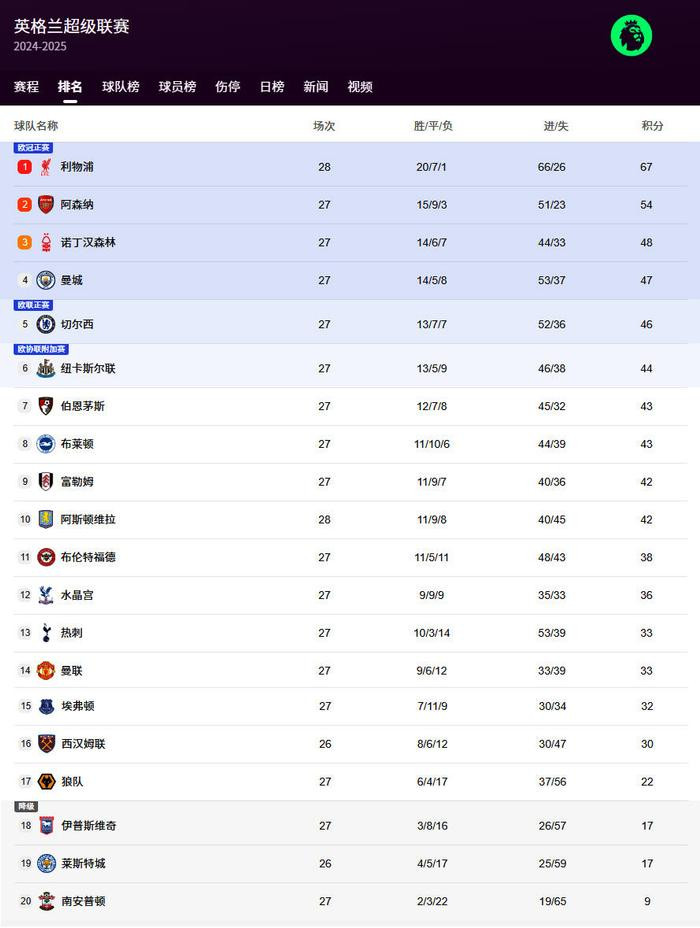Open the 阿斯顿维拉 team link
The height and width of the screenshot is (928, 700).
point(88,520)
